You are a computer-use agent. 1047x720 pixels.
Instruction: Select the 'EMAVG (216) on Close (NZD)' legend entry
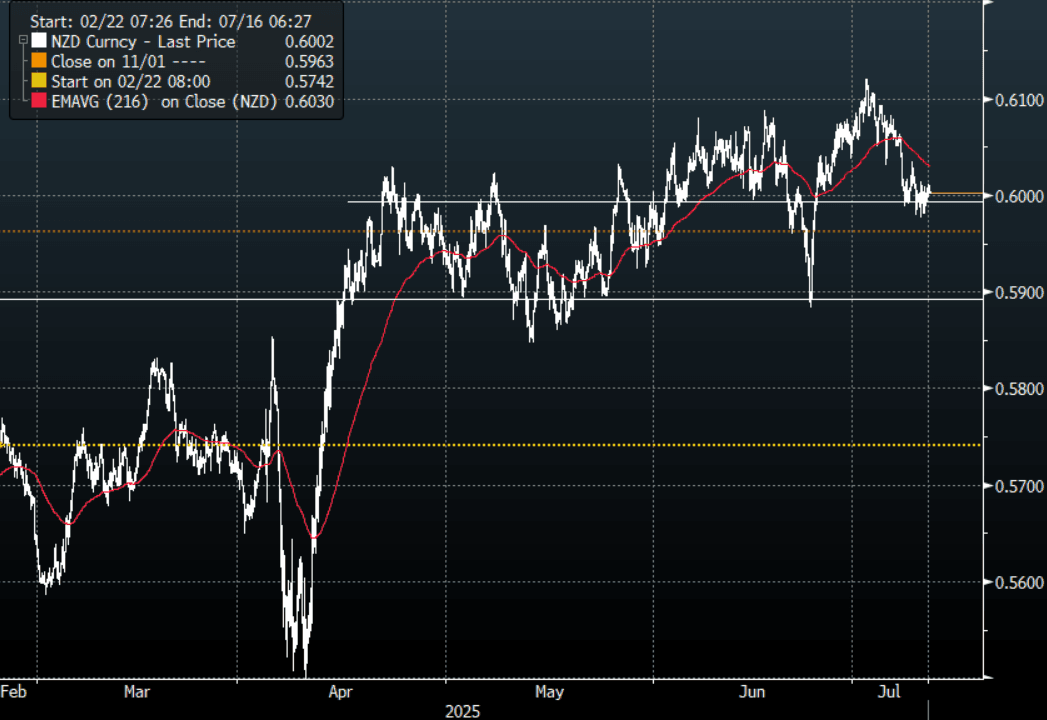click(164, 102)
